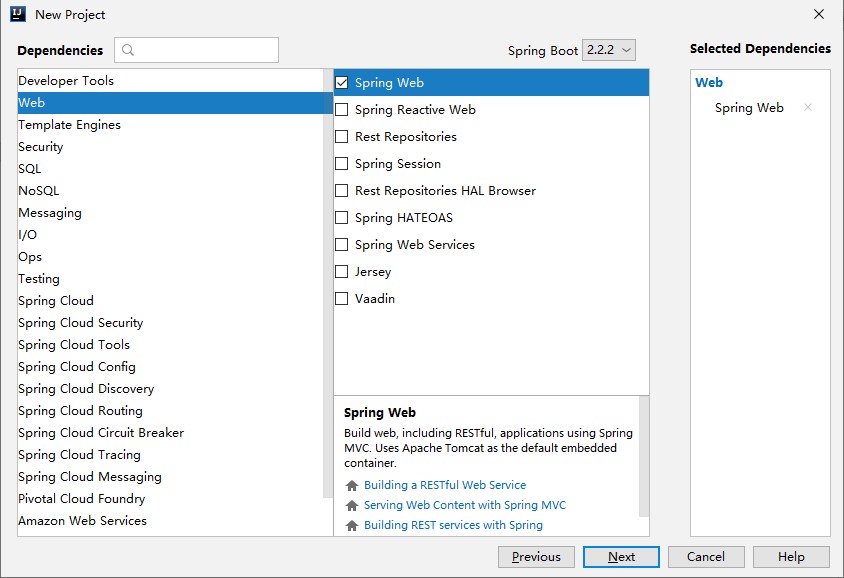Click home icon beside Building a RESTful Web Service
This screenshot has height=578, width=844.
pos(352,485)
